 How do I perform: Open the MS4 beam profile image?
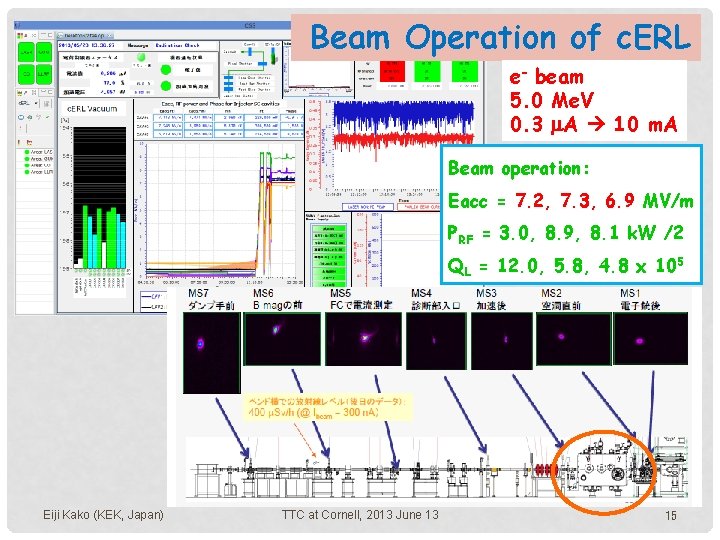pos(436,341)
